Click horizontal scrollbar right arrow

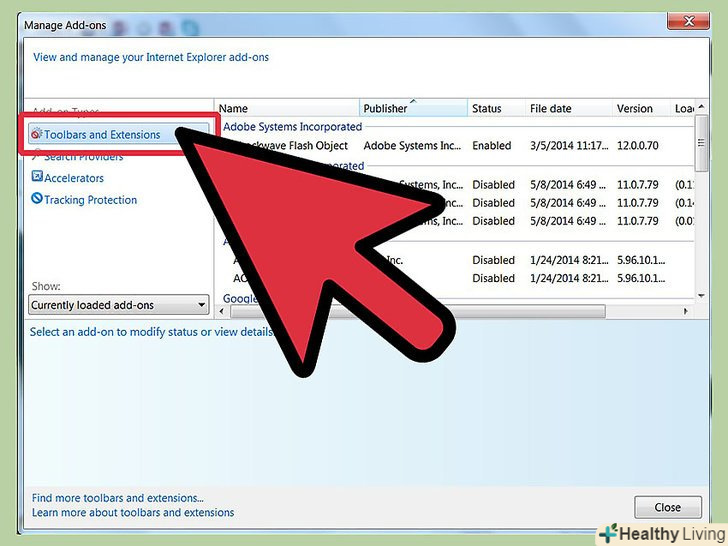(686, 311)
